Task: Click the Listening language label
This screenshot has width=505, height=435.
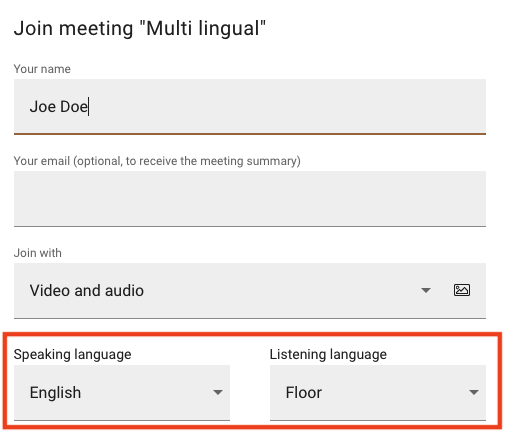Action: [x=328, y=354]
